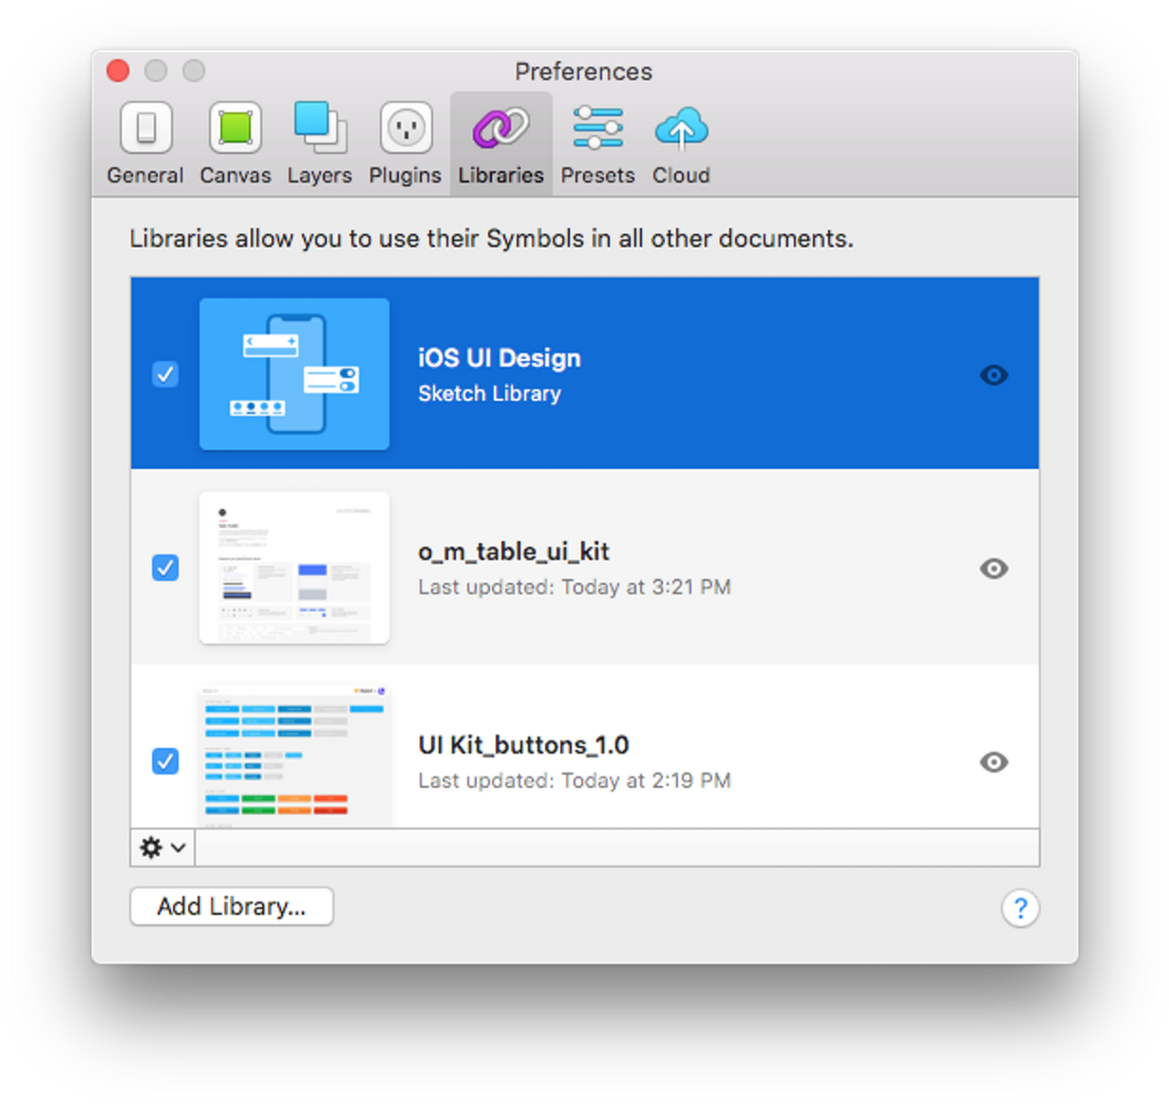The image size is (1169, 1104).
Task: Click the Add Library button
Action: tap(231, 907)
